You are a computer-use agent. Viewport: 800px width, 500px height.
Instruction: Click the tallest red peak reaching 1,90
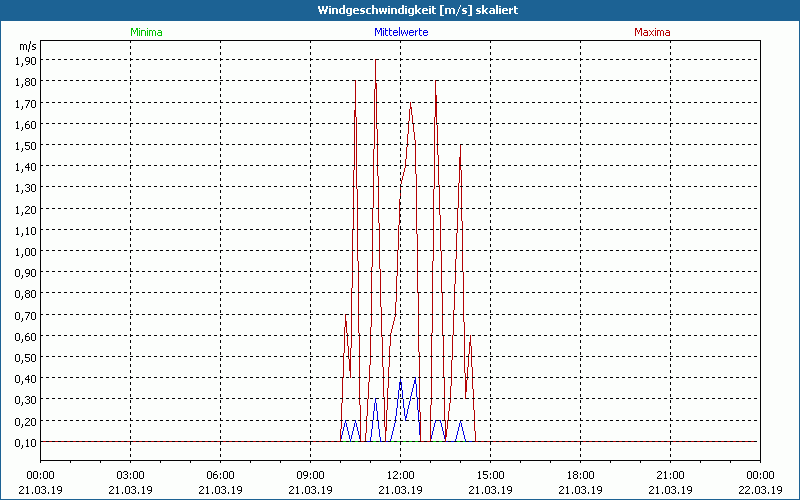[376, 62]
